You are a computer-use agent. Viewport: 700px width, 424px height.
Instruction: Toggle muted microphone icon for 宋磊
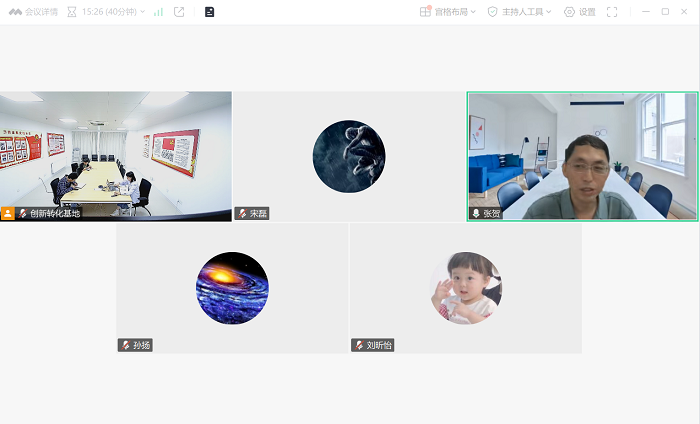[x=241, y=213]
